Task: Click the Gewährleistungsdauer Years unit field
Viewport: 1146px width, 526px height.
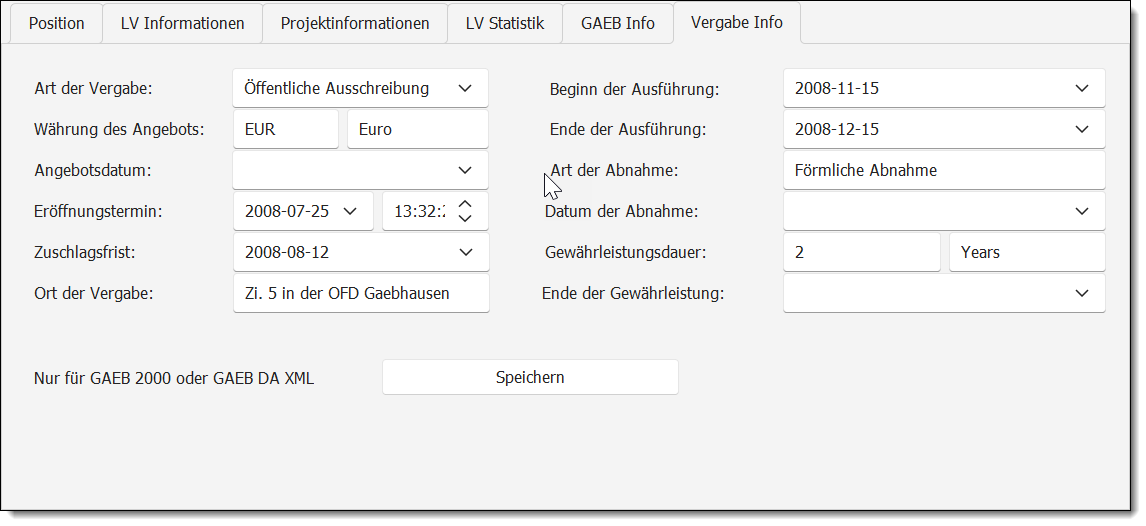Action: point(1026,252)
